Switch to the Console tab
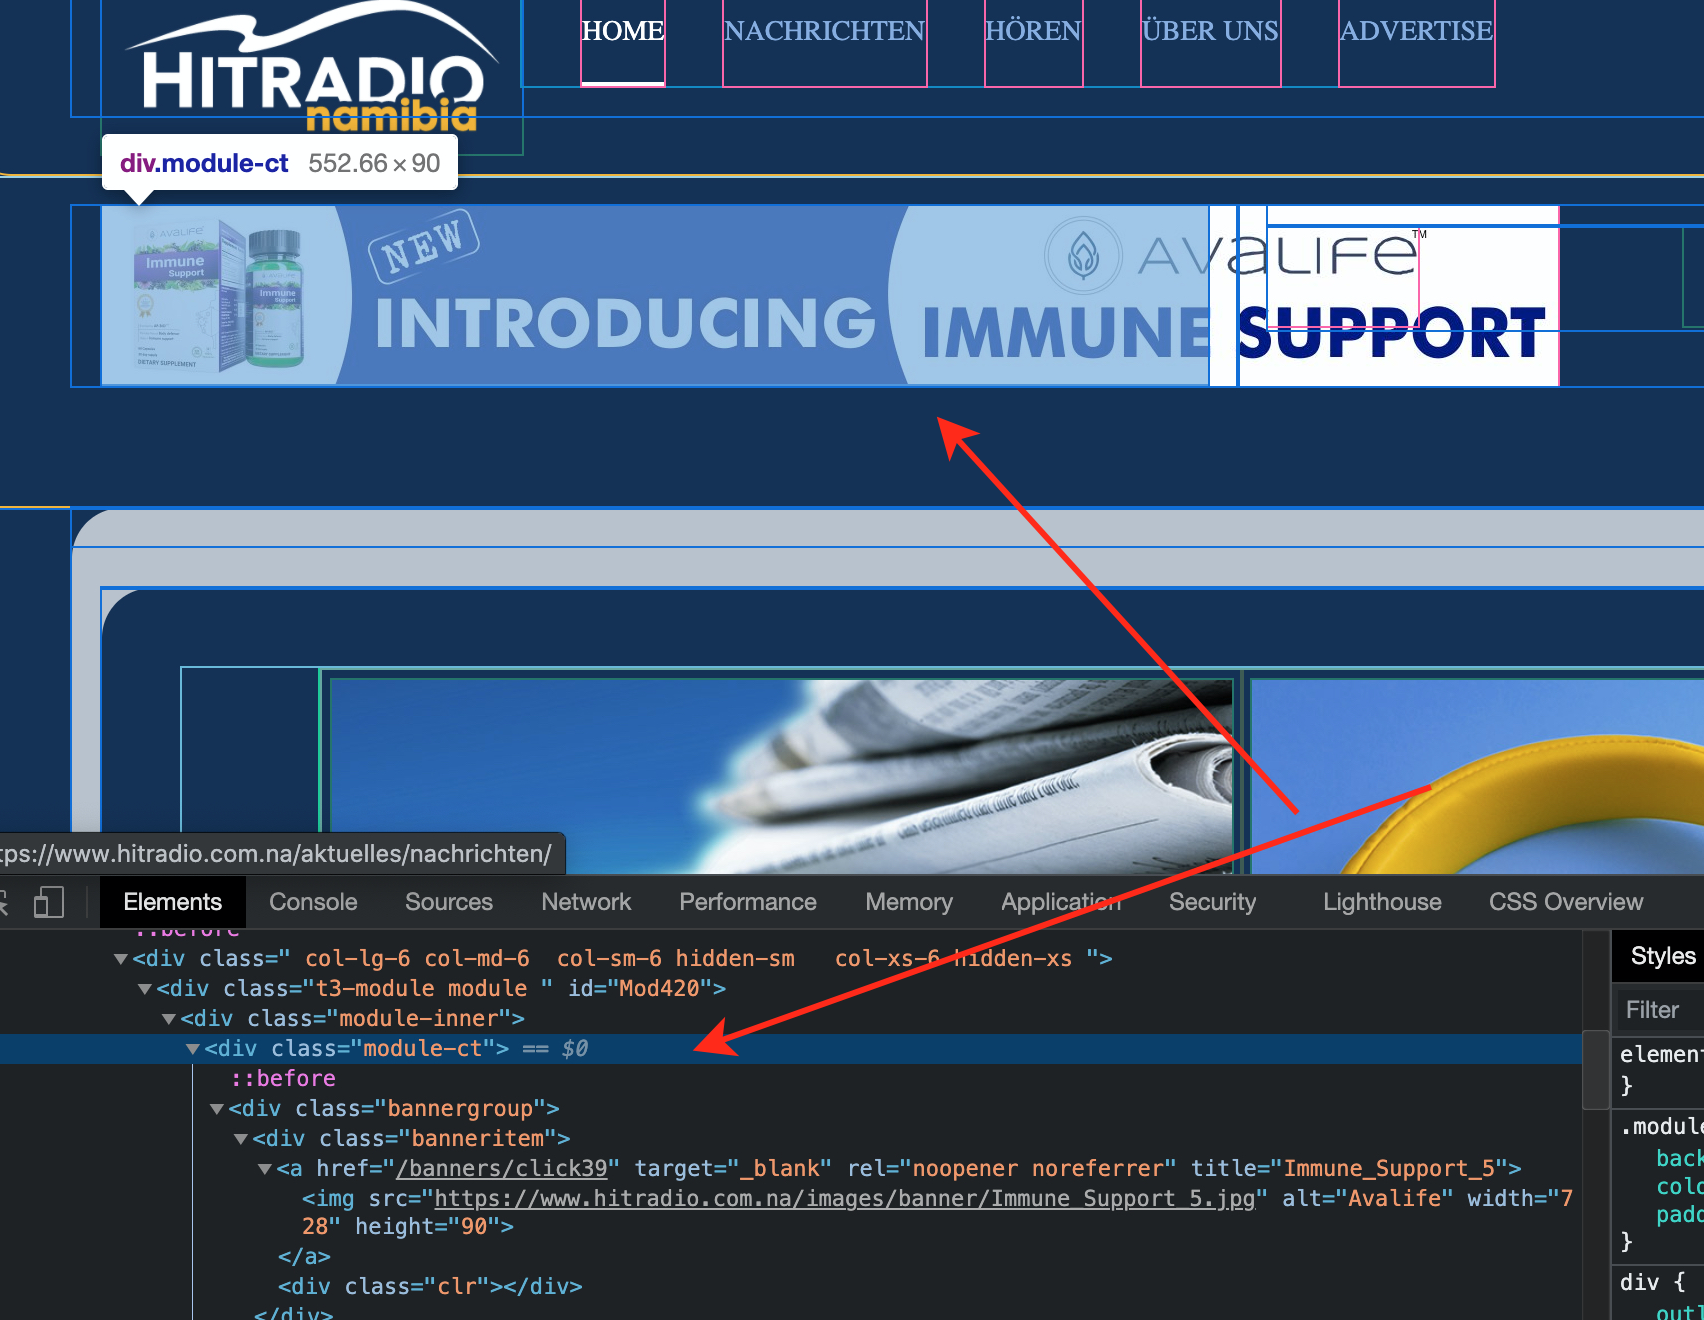This screenshot has height=1320, width=1704. [313, 902]
